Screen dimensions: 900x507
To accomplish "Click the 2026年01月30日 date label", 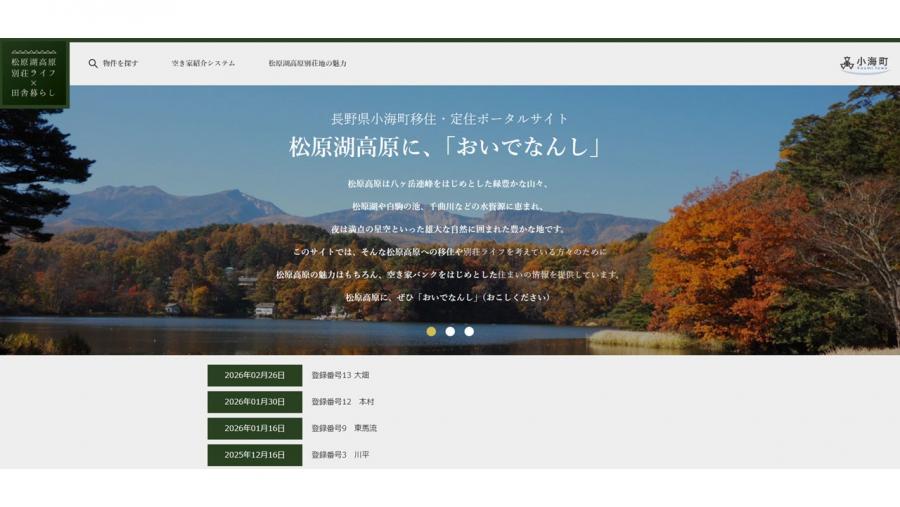I will (255, 401).
